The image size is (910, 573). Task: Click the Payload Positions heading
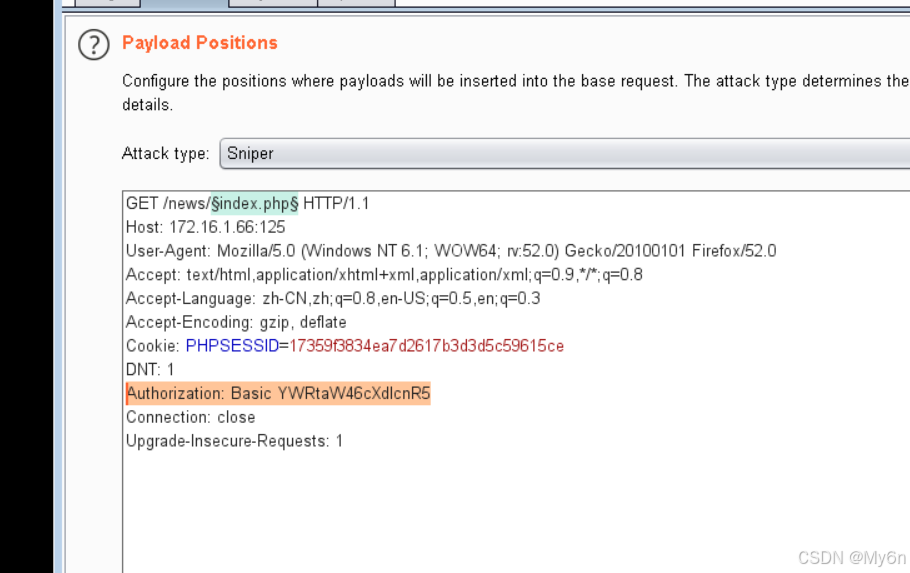tap(200, 43)
